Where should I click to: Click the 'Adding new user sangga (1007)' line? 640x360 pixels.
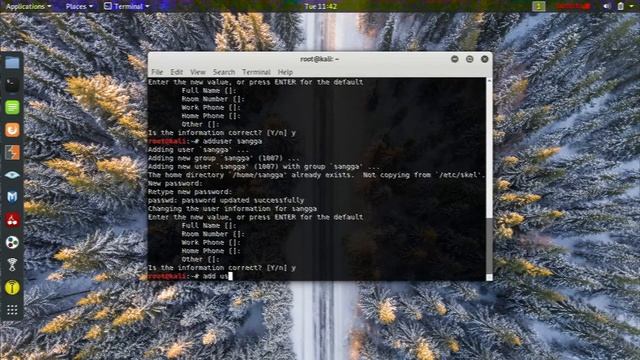point(264,167)
